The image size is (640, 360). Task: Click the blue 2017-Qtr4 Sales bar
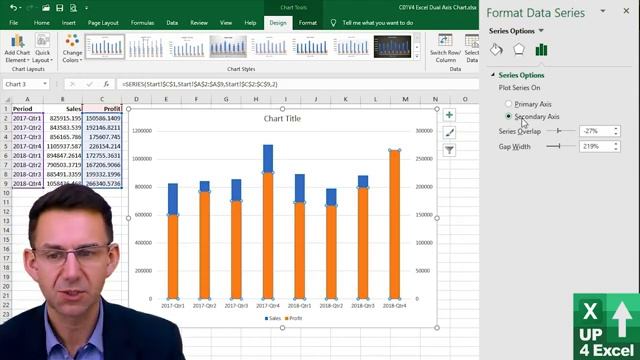268,158
